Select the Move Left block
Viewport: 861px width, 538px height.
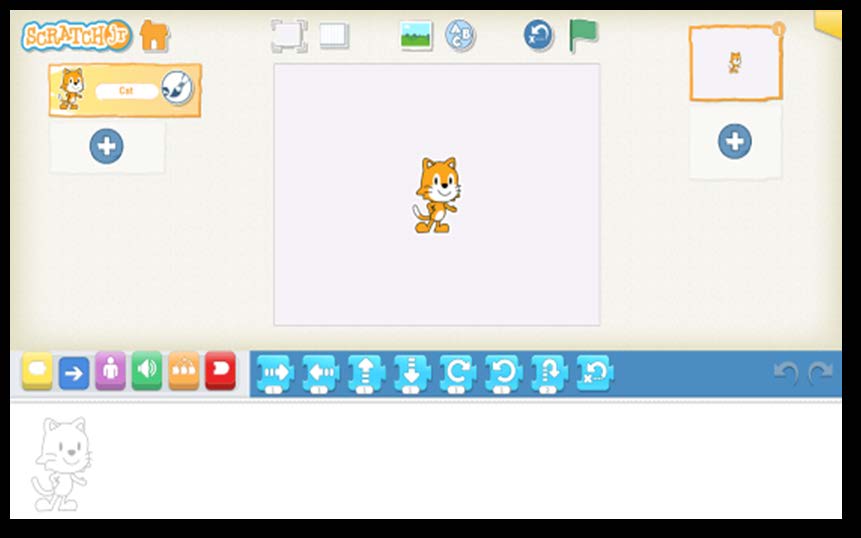[321, 374]
